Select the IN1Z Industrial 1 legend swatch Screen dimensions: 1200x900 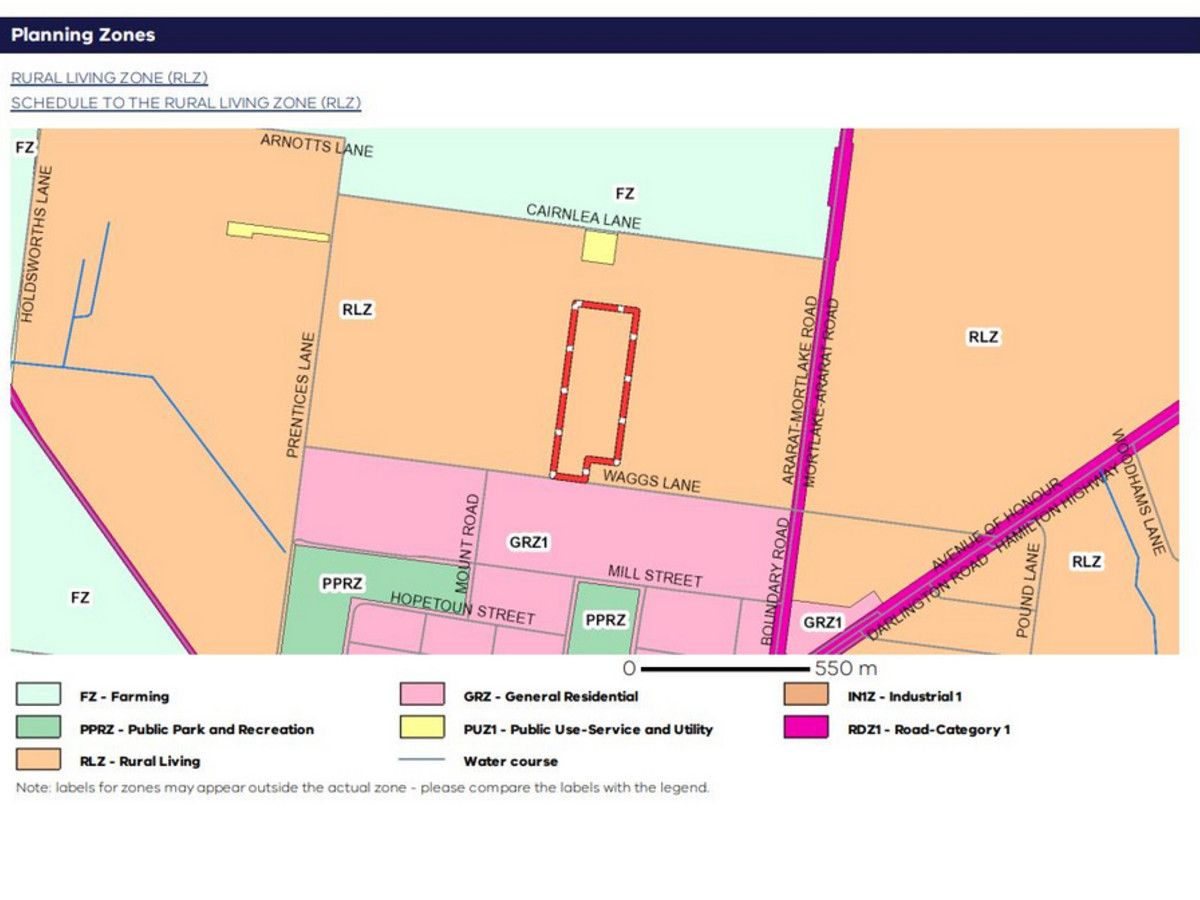pos(806,696)
